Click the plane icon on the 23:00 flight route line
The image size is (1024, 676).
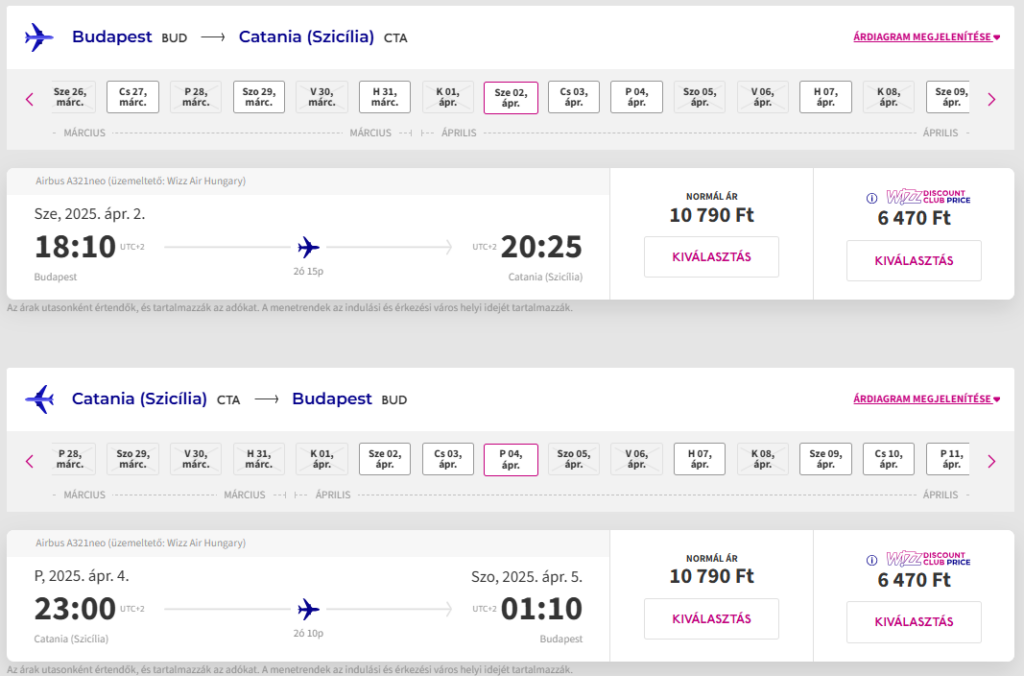click(309, 608)
